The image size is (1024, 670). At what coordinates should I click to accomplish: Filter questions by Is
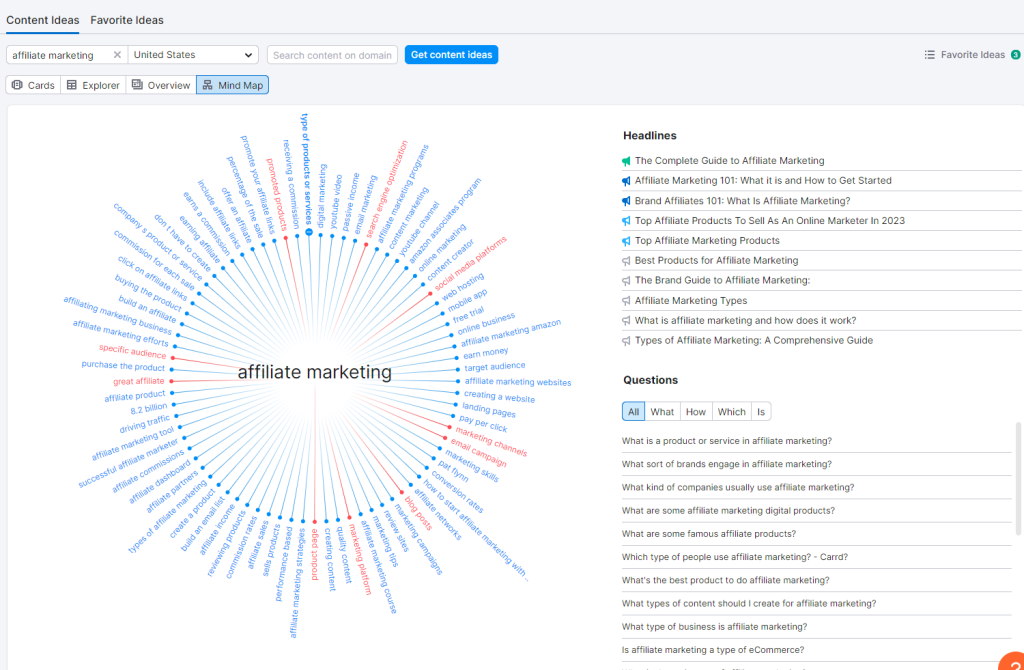(761, 411)
